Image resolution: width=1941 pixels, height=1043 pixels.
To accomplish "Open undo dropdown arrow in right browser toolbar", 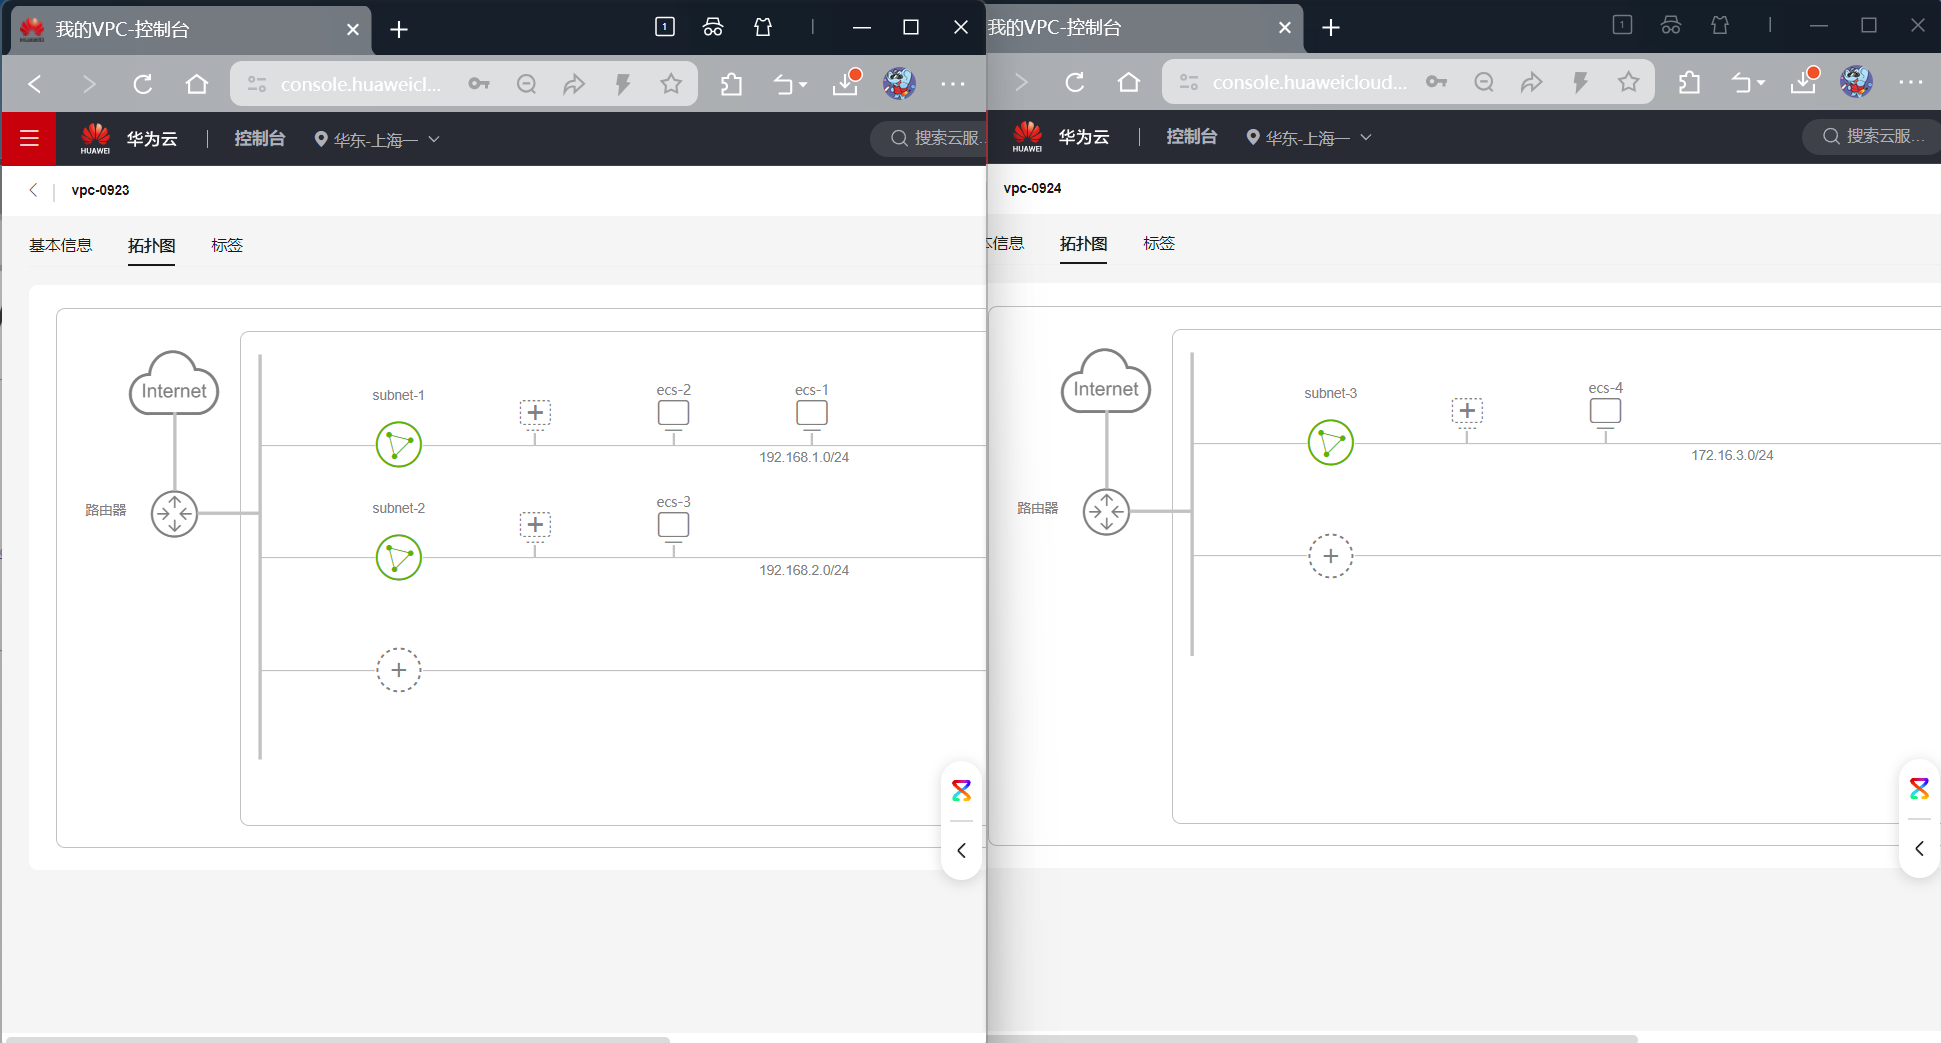I will point(1761,83).
